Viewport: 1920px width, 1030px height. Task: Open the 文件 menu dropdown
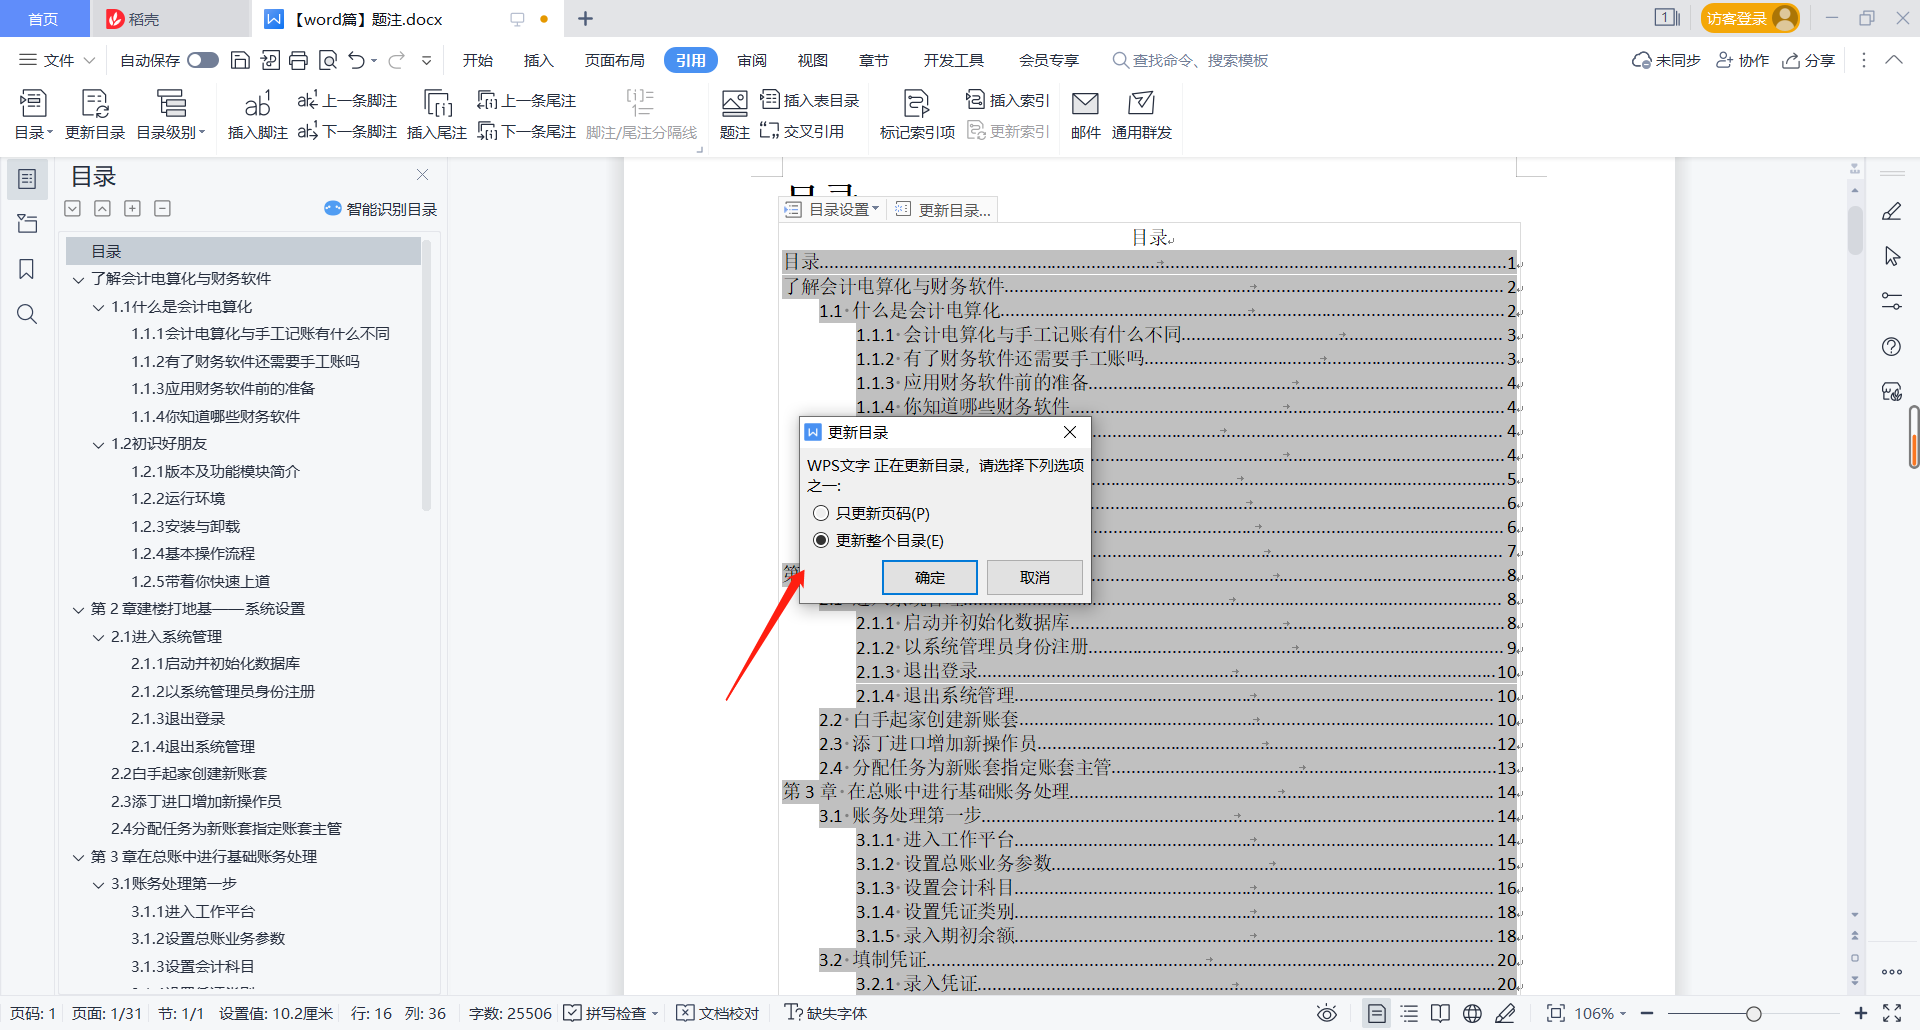pyautogui.click(x=57, y=60)
